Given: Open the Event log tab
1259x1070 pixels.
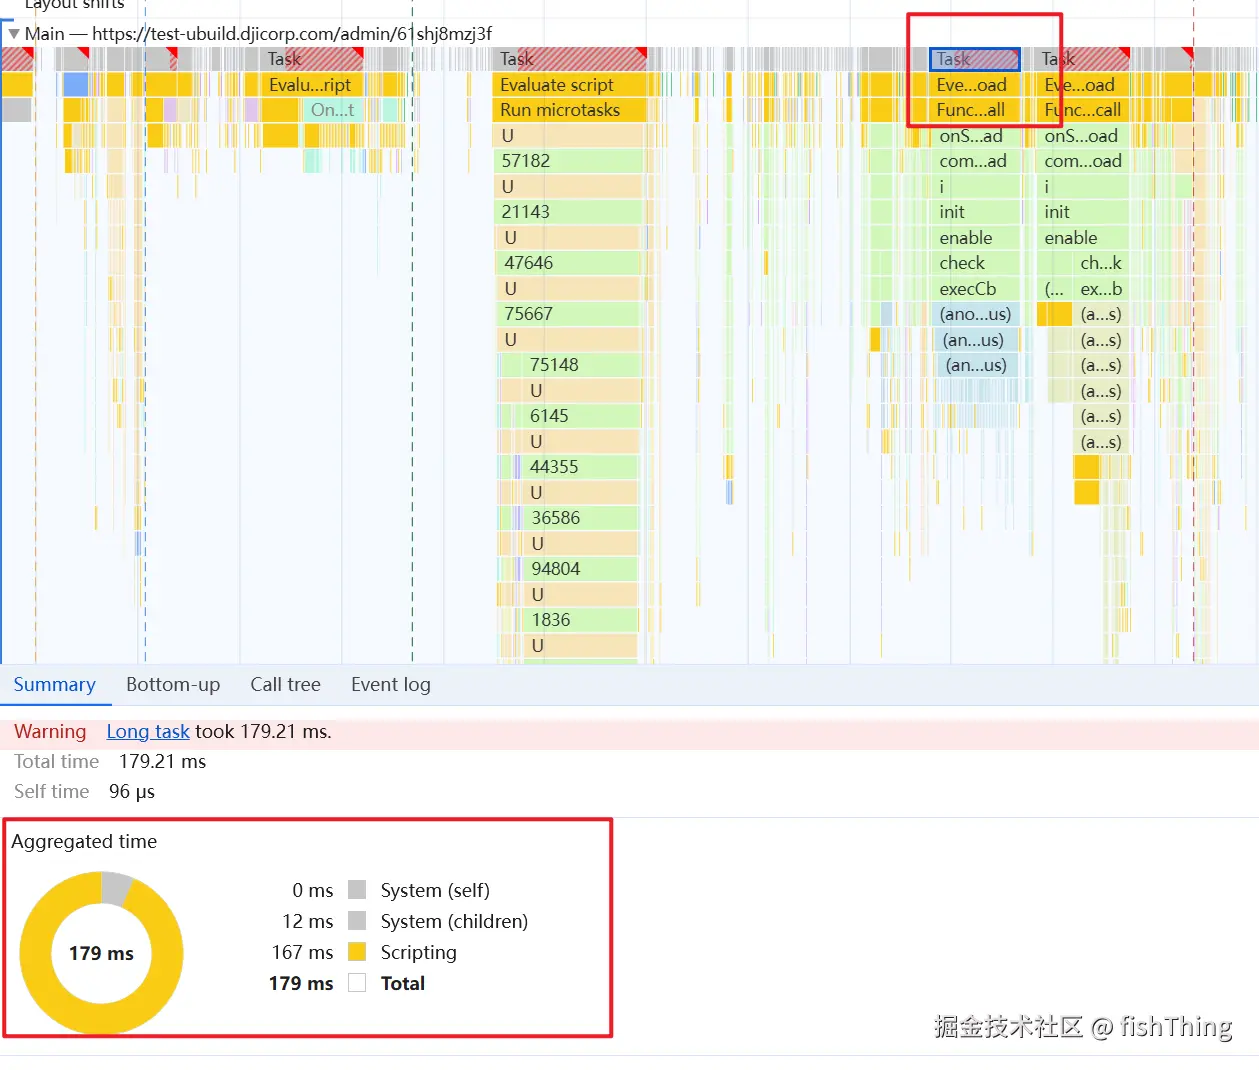Looking at the screenshot, I should [391, 685].
